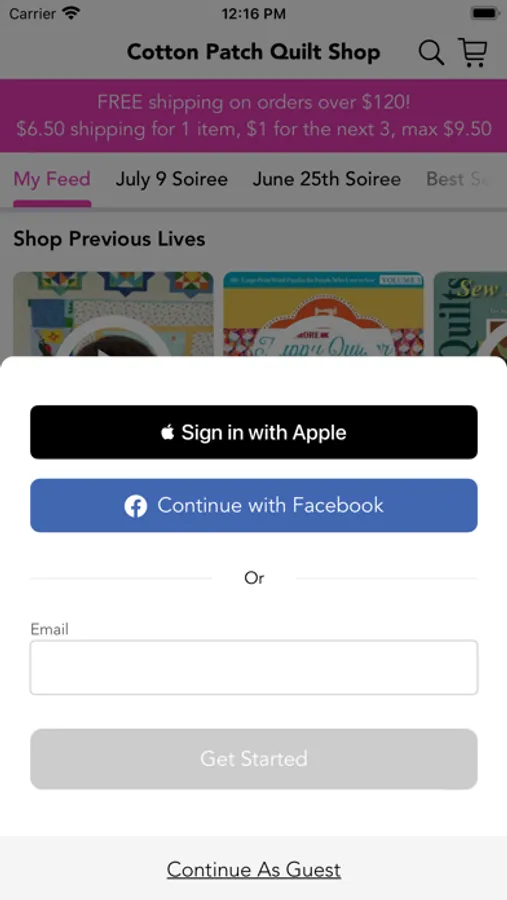Viewport: 507px width, 900px height.
Task: Open search with the magnifying glass icon
Action: pyautogui.click(x=431, y=53)
